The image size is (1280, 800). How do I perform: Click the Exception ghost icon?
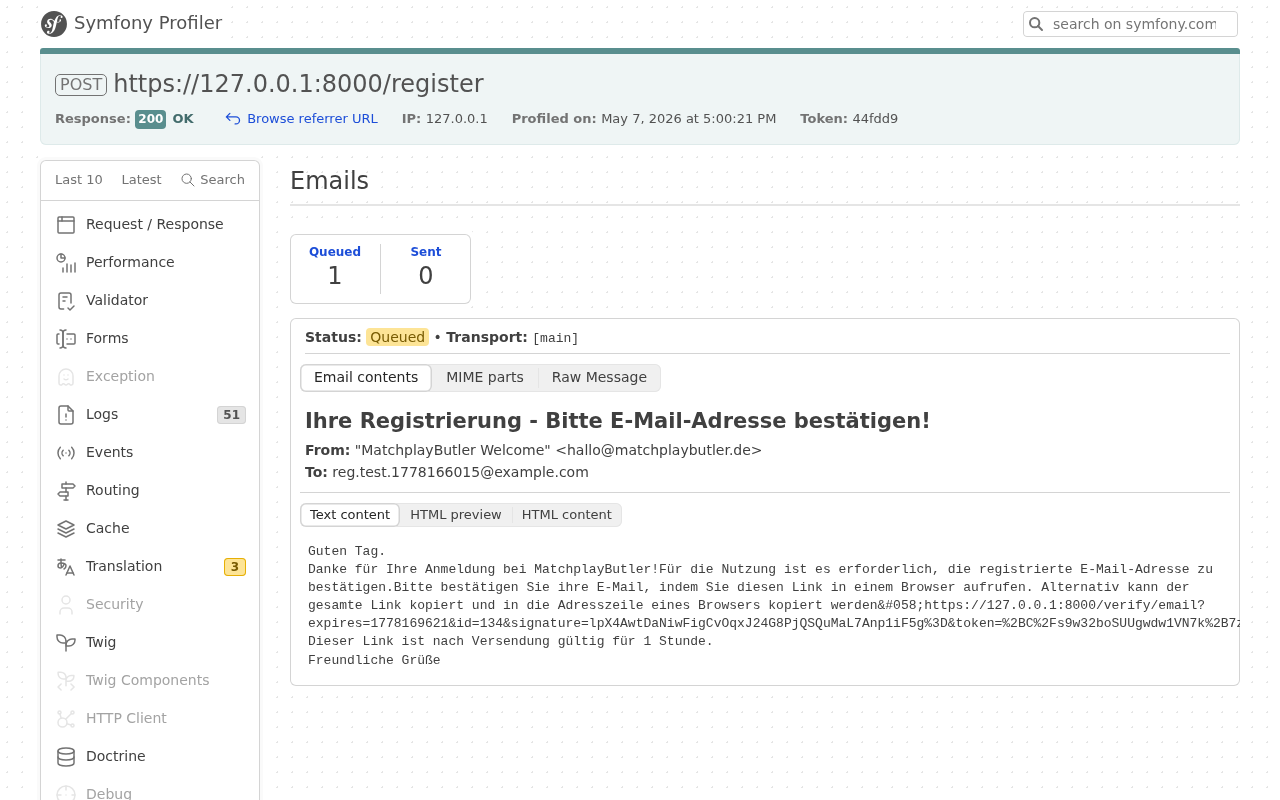(x=66, y=377)
